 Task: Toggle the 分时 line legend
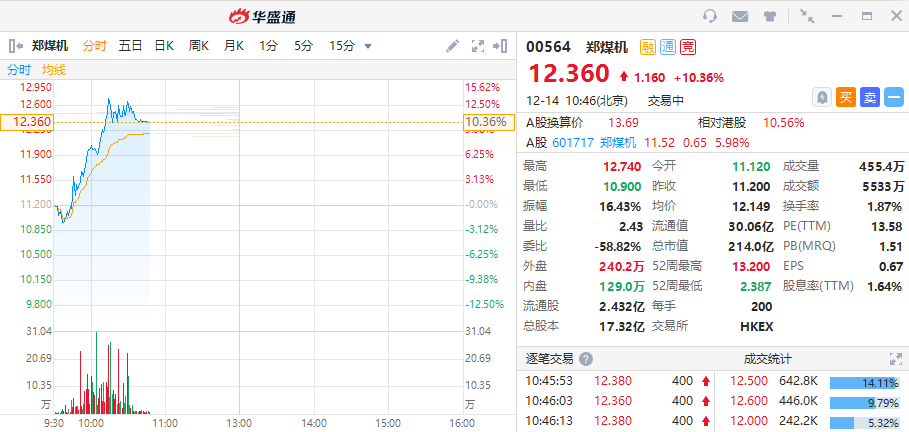pyautogui.click(x=19, y=70)
